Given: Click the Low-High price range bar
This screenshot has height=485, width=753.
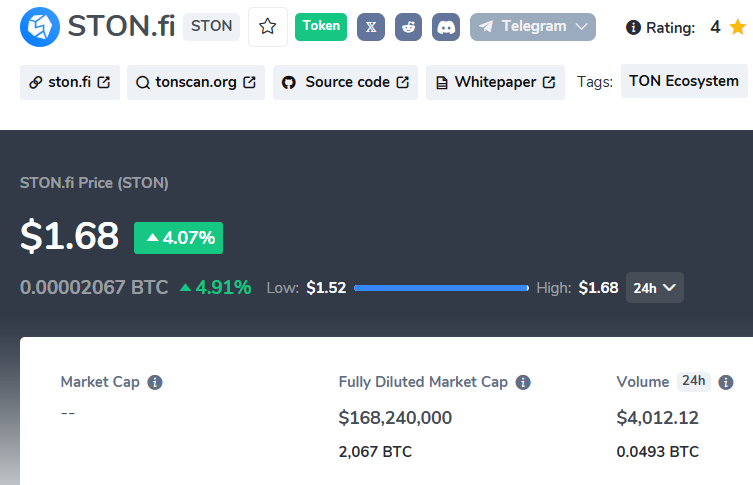Looking at the screenshot, I should click(x=441, y=288).
